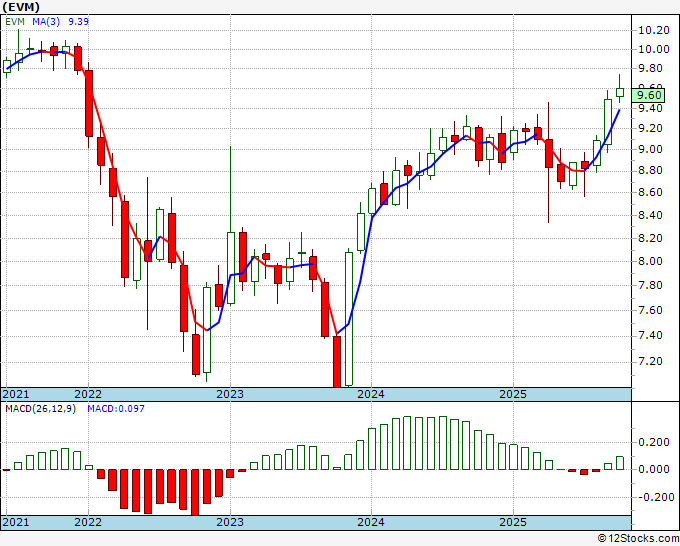Click the 7.80 price axis label
Image resolution: width=680 pixels, height=546 pixels.
click(x=651, y=285)
